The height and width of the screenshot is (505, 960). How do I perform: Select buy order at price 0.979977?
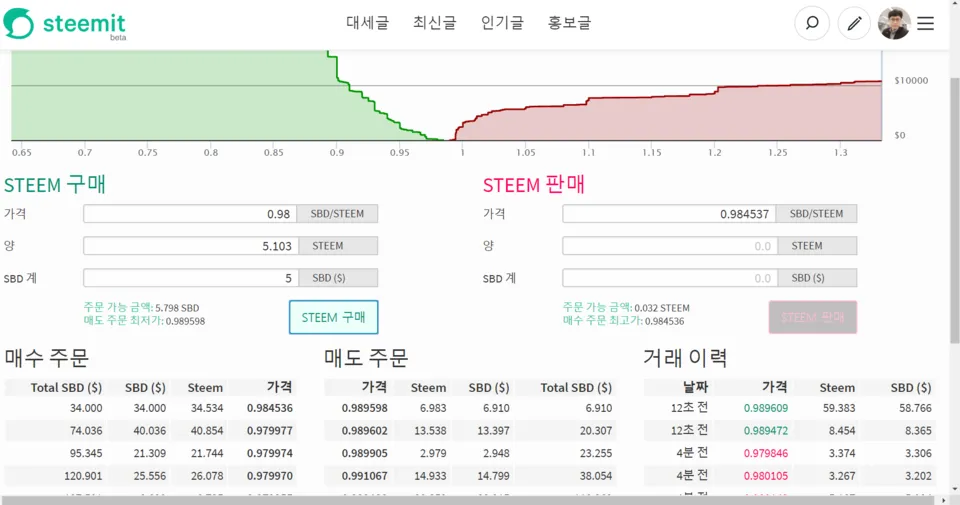click(150, 430)
